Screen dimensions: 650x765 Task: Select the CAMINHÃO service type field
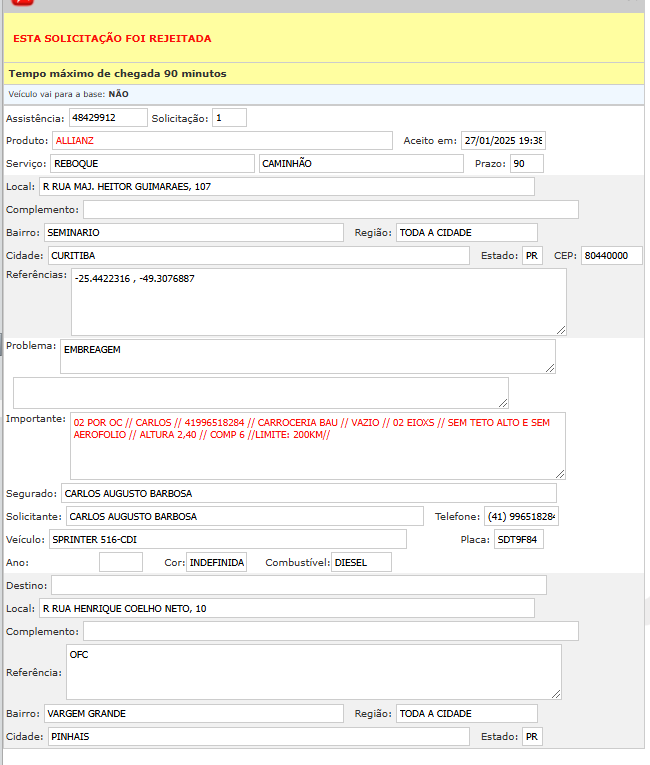pos(360,164)
